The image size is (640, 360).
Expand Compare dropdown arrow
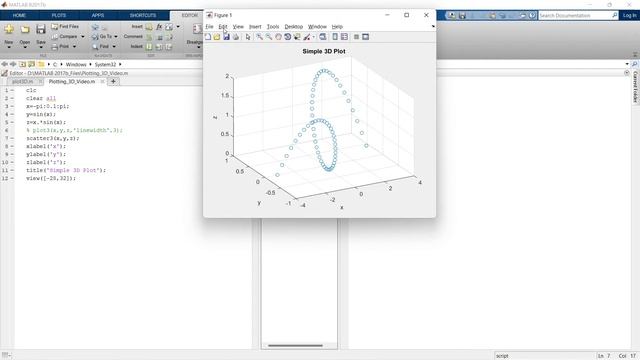(83, 37)
